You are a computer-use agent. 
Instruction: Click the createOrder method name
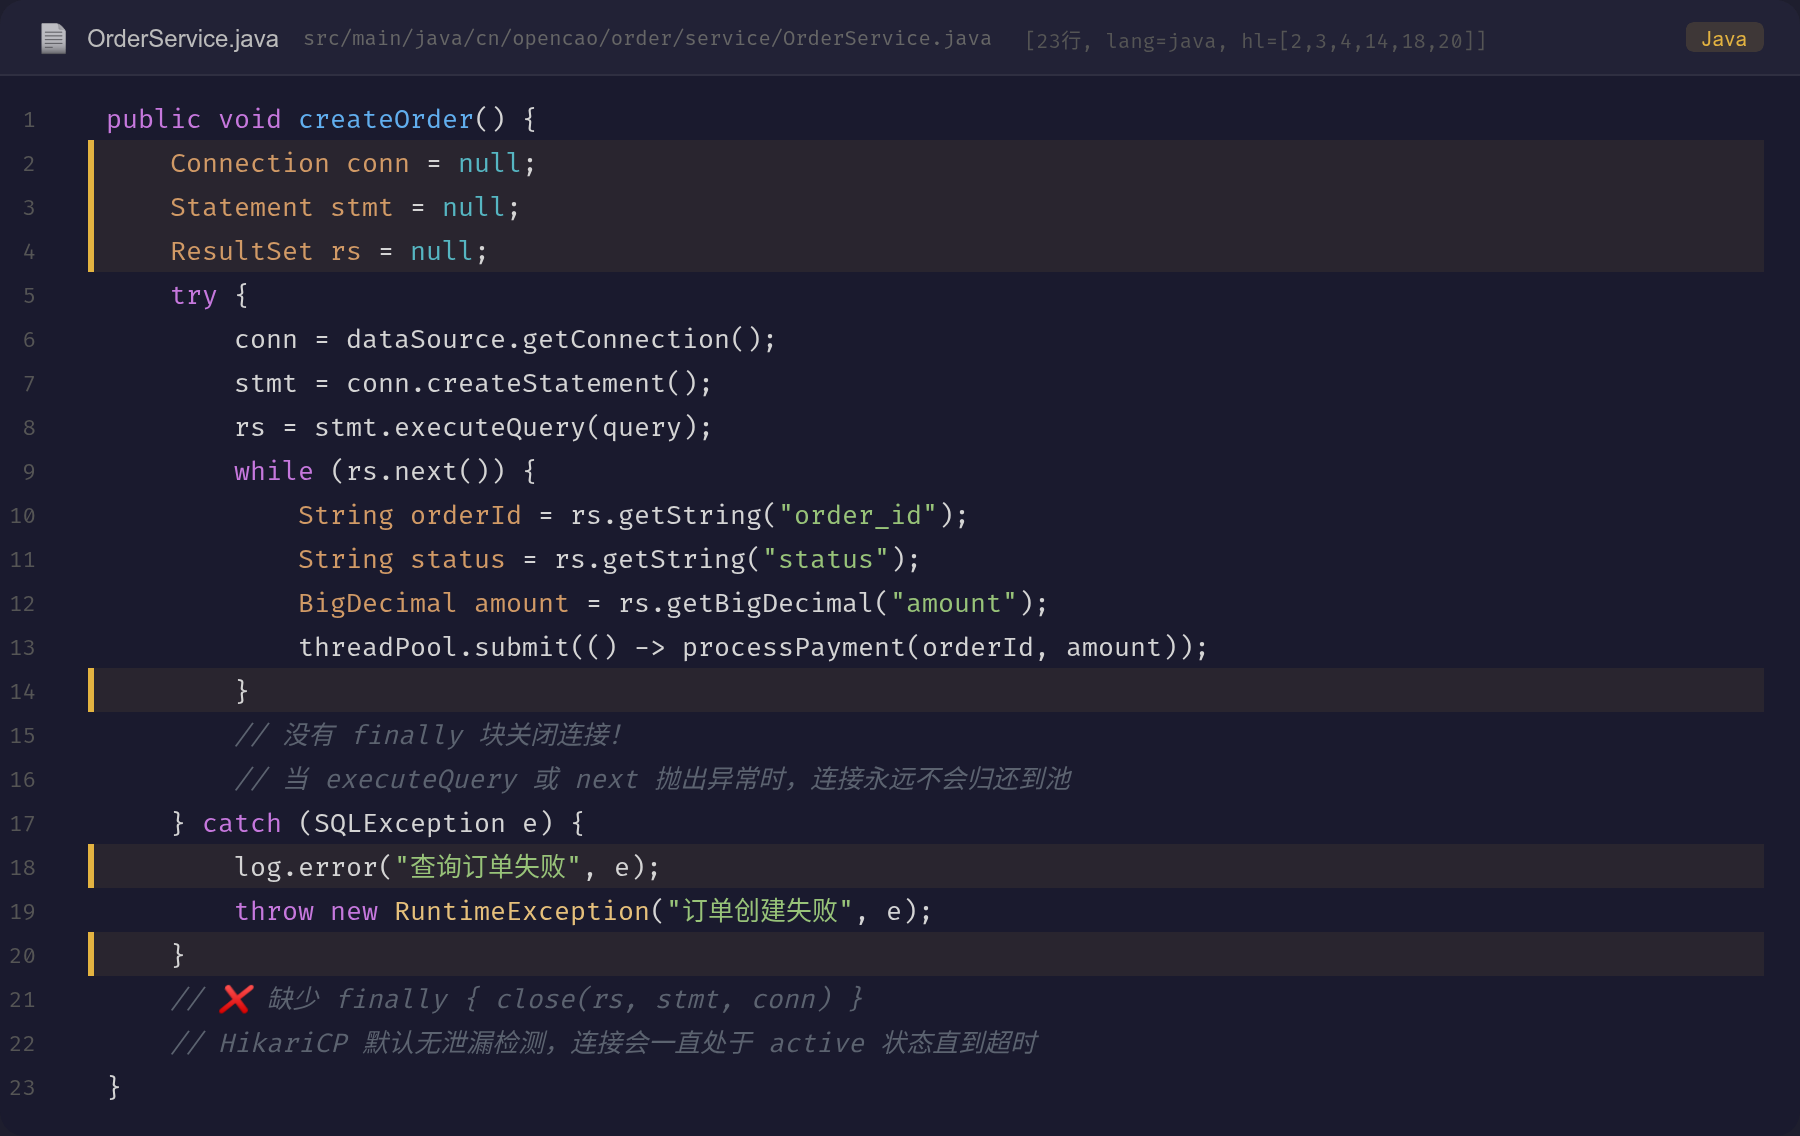click(x=386, y=119)
